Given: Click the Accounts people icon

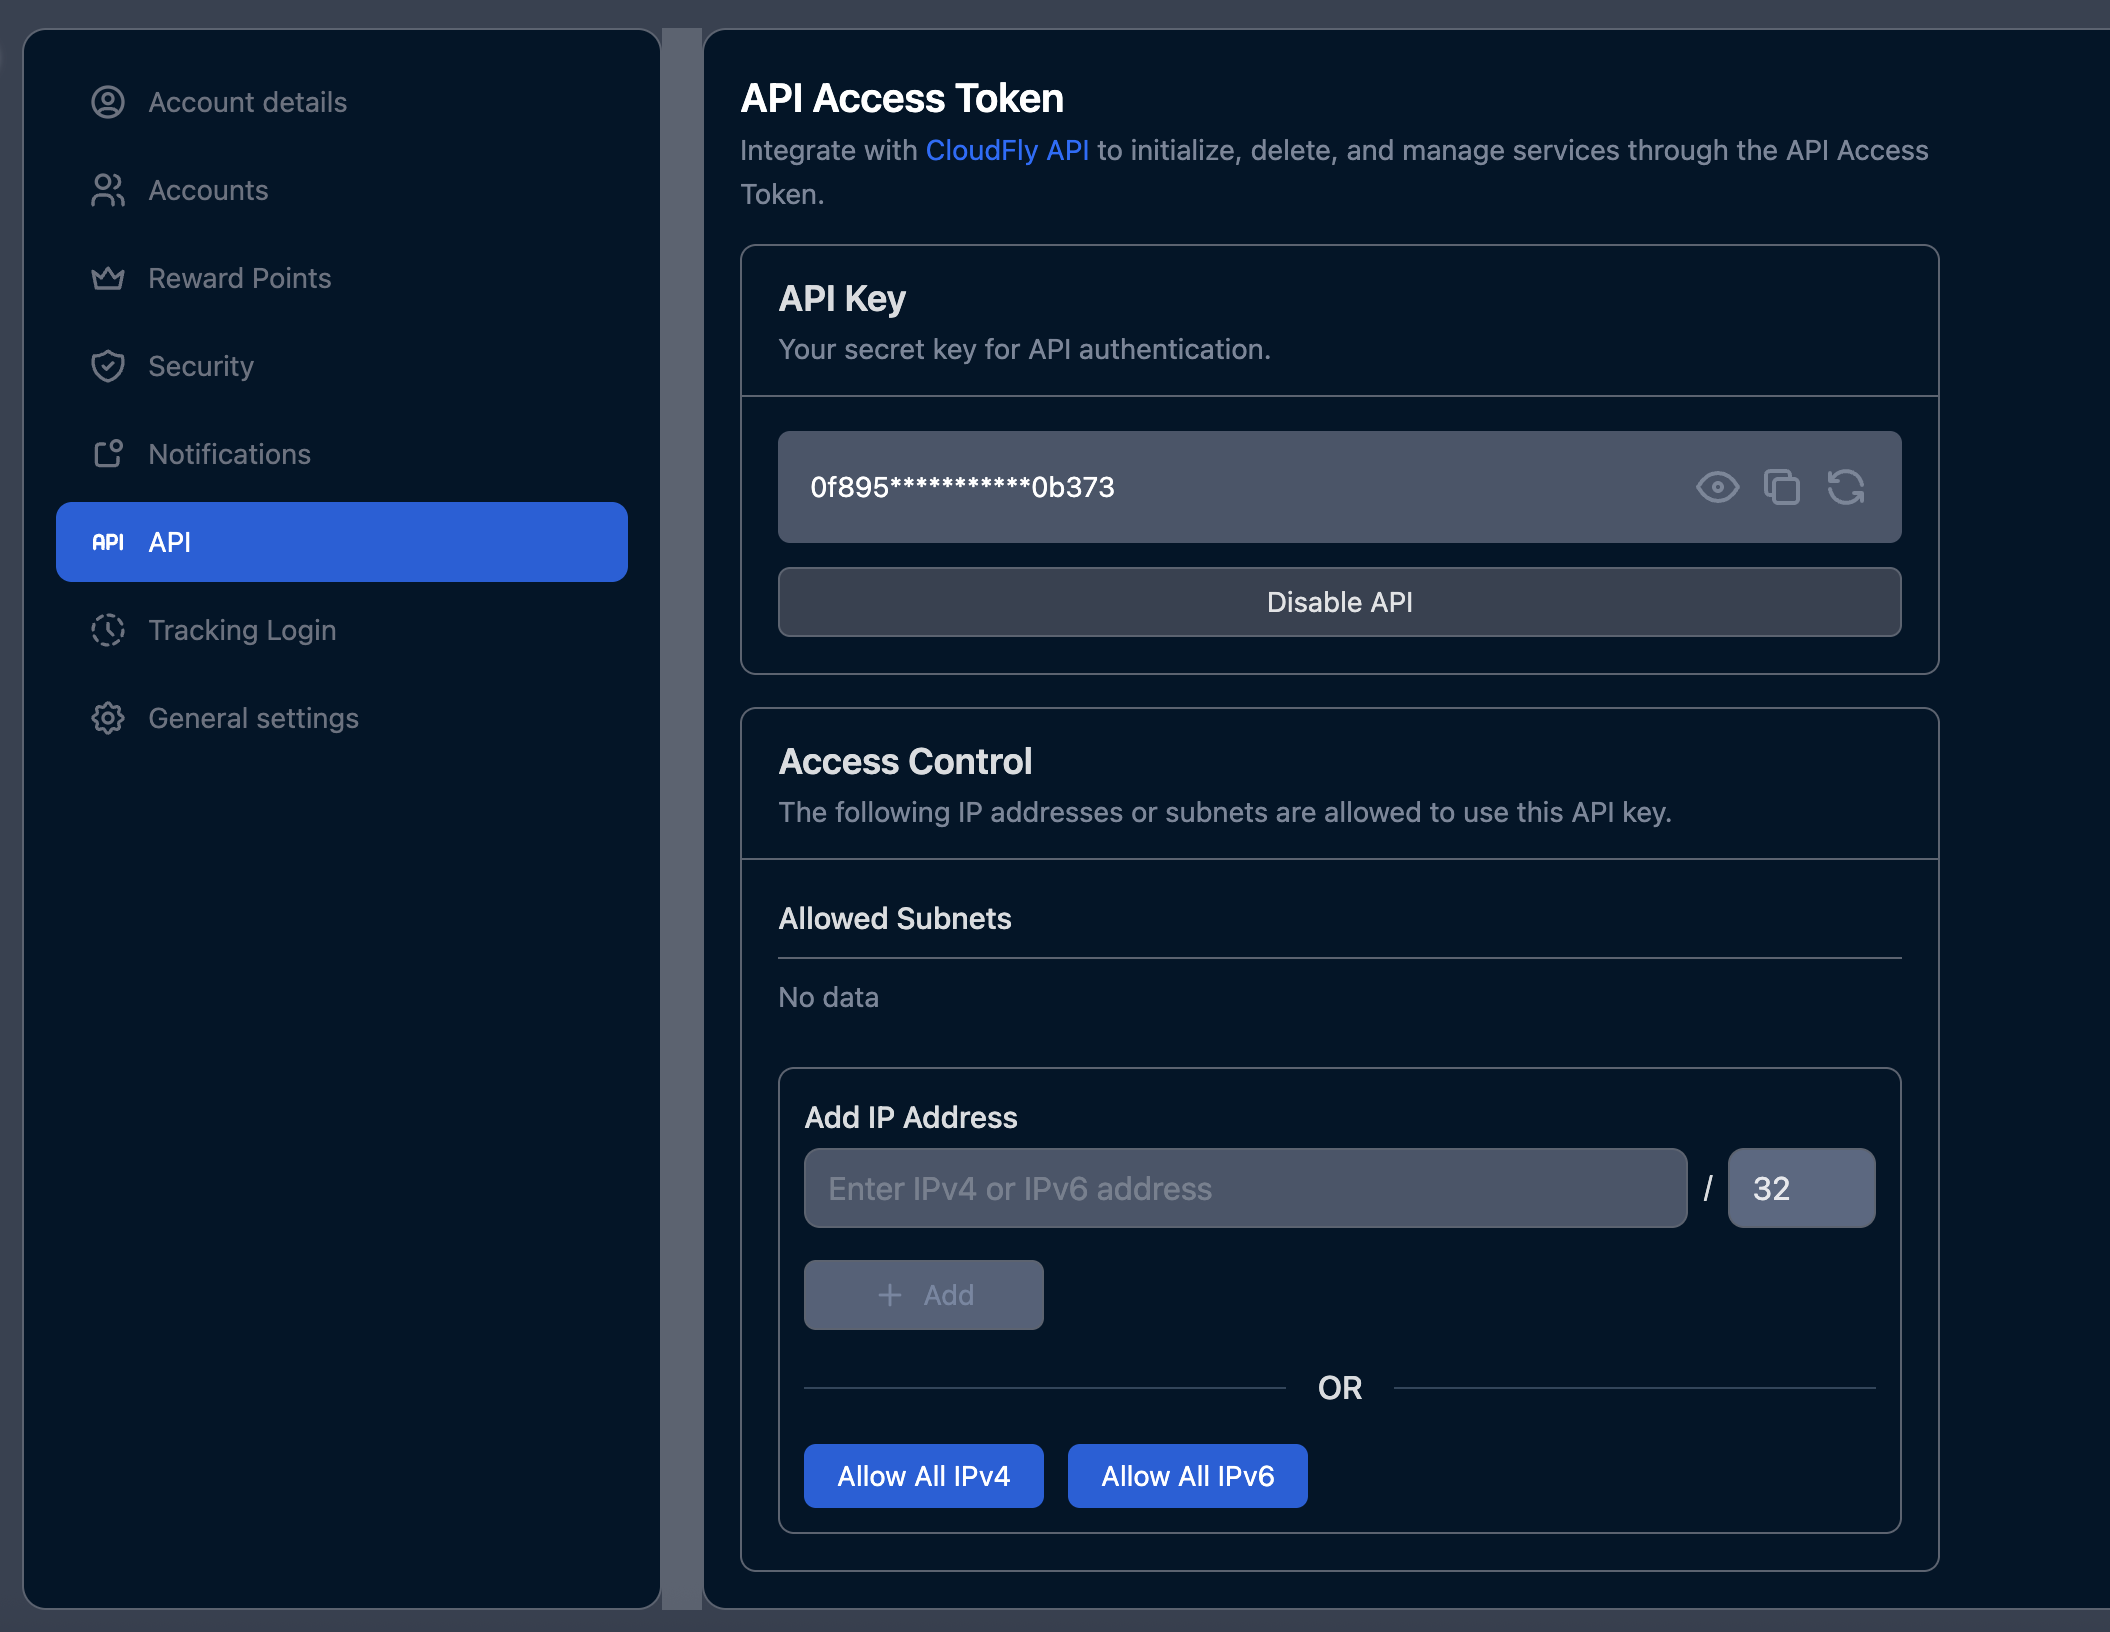Looking at the screenshot, I should (x=108, y=190).
